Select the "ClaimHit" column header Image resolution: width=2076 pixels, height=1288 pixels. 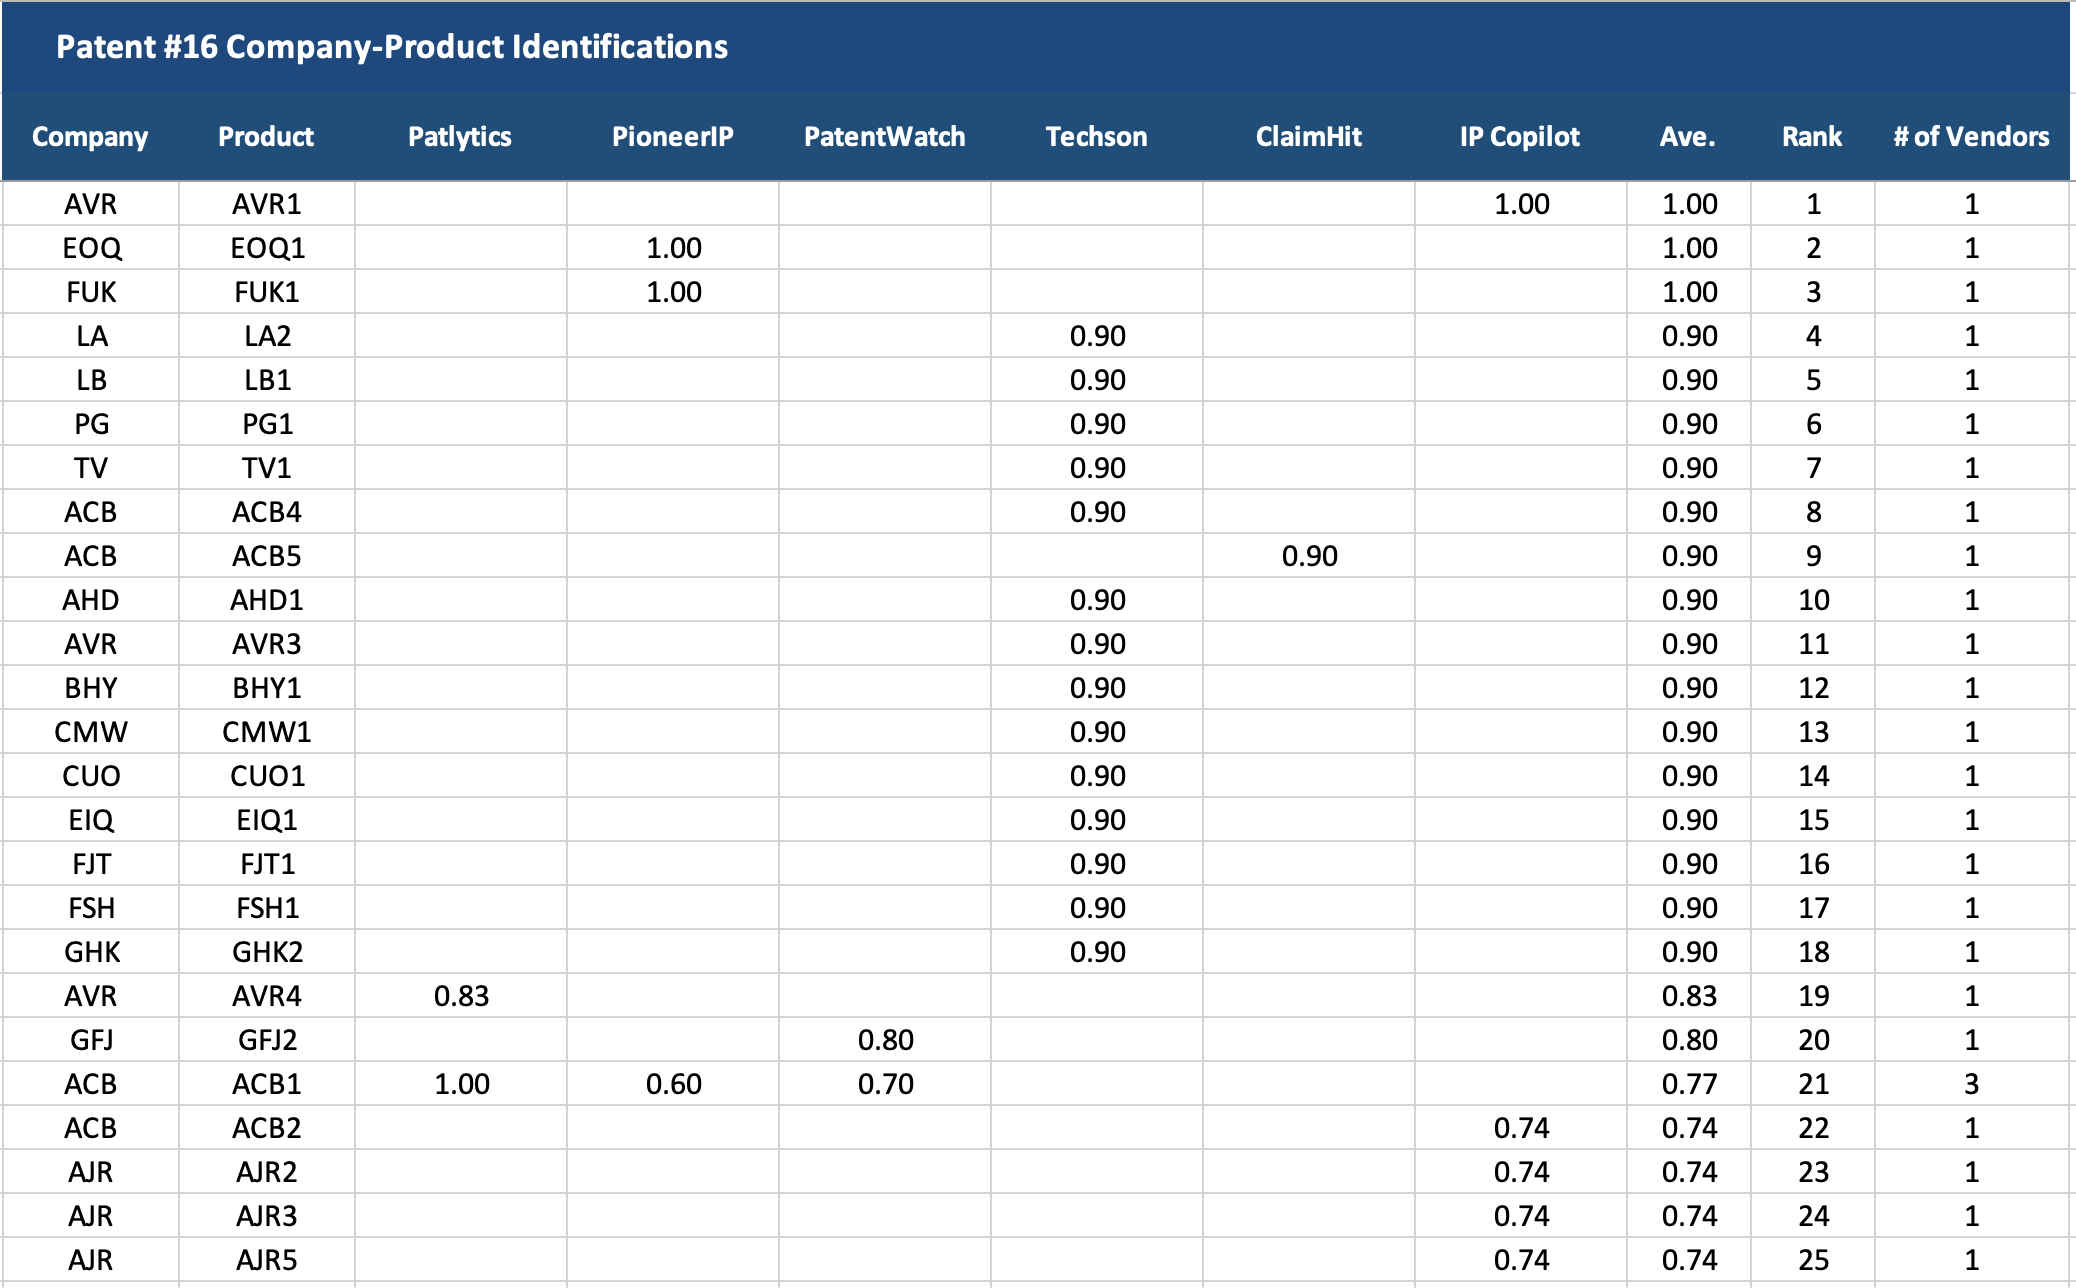[x=1309, y=137]
